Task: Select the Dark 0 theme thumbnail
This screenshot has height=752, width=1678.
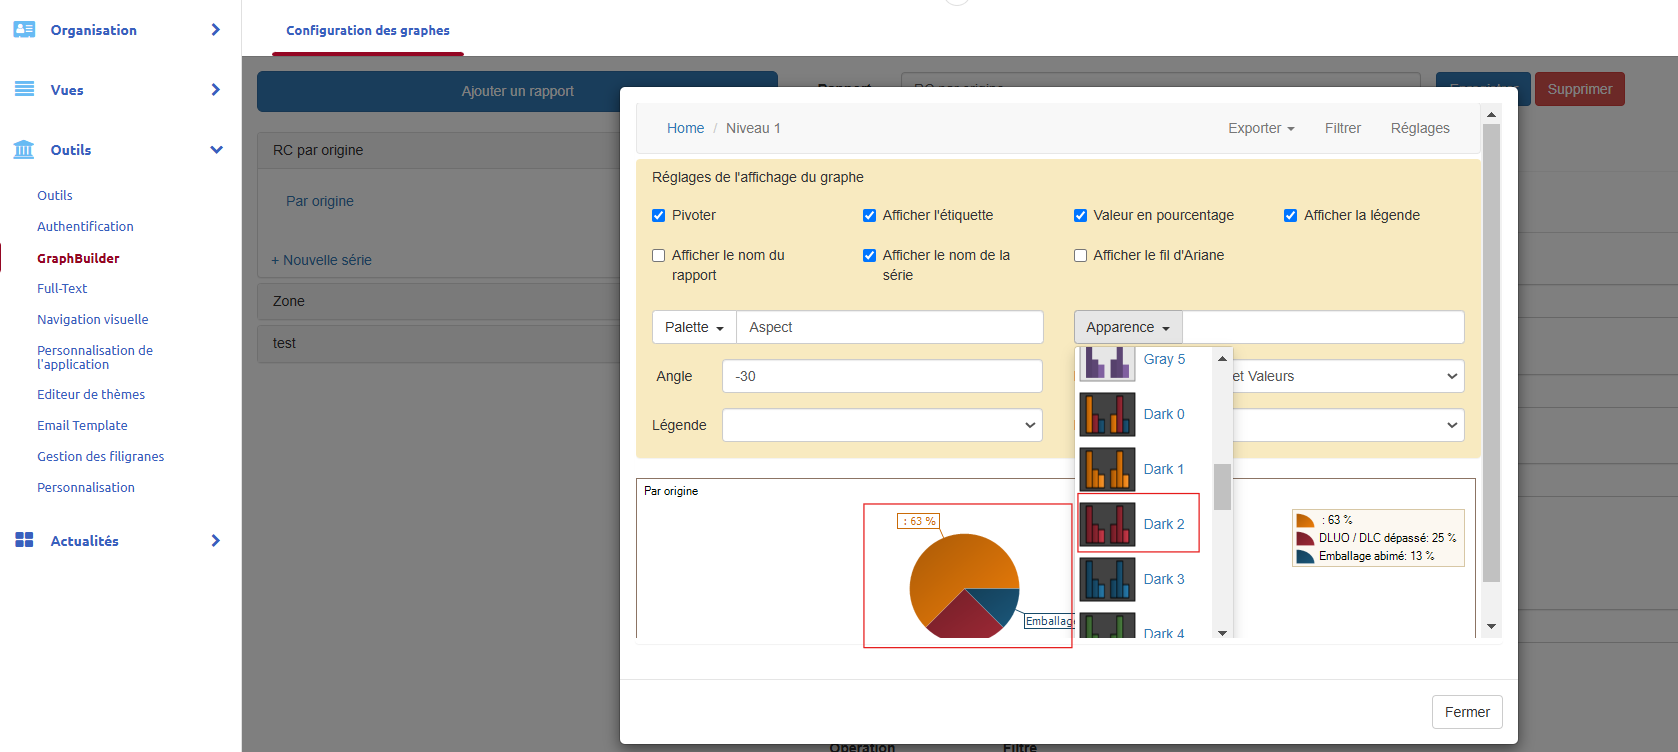Action: pos(1107,414)
